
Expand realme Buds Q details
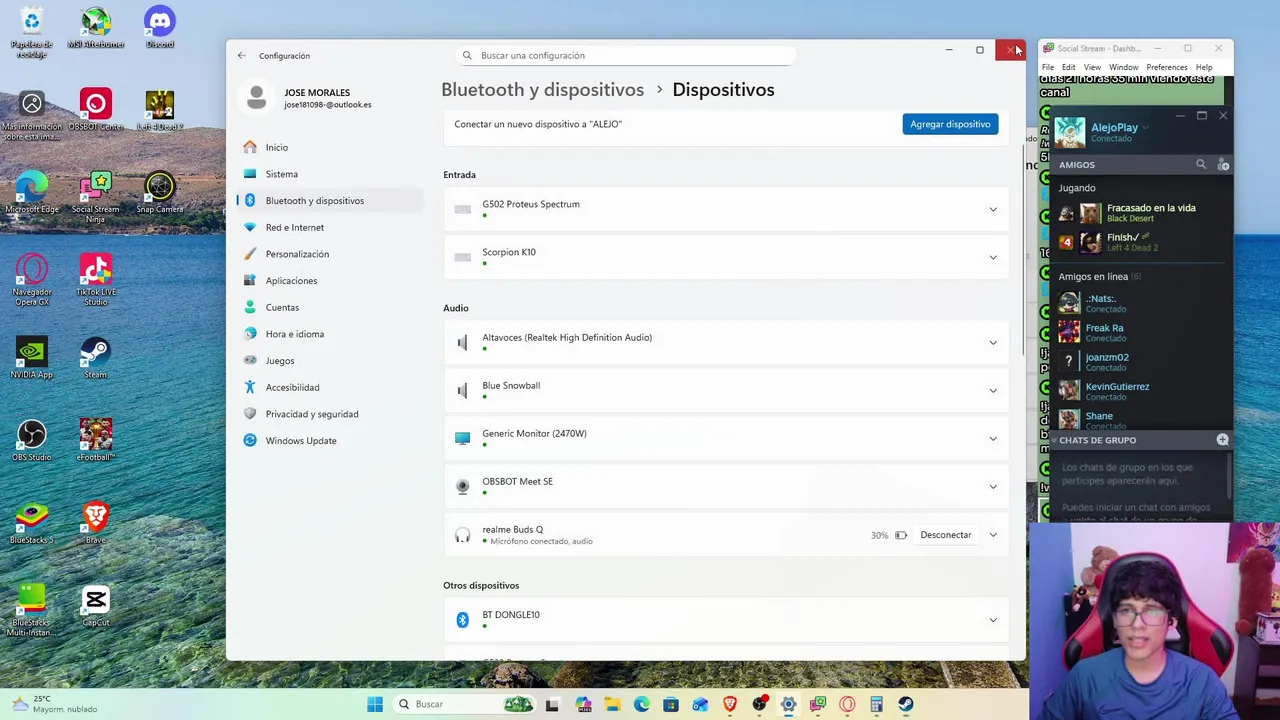click(993, 535)
